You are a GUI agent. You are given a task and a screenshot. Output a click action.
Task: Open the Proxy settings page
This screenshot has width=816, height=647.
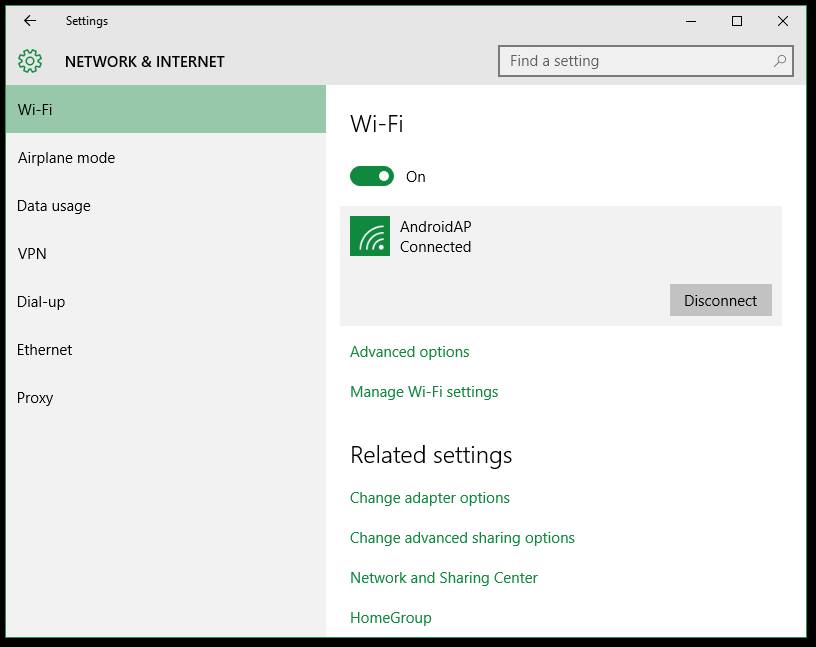click(35, 398)
